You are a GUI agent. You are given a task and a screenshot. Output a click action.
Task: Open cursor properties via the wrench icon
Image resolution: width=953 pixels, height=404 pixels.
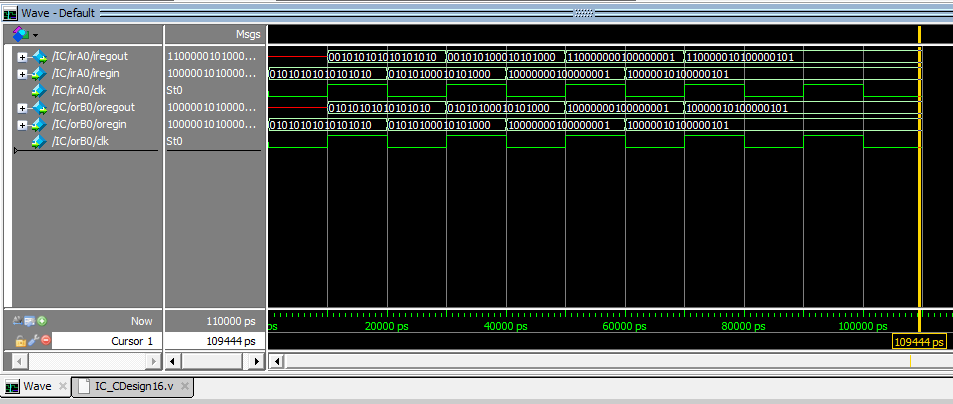[x=32, y=341]
